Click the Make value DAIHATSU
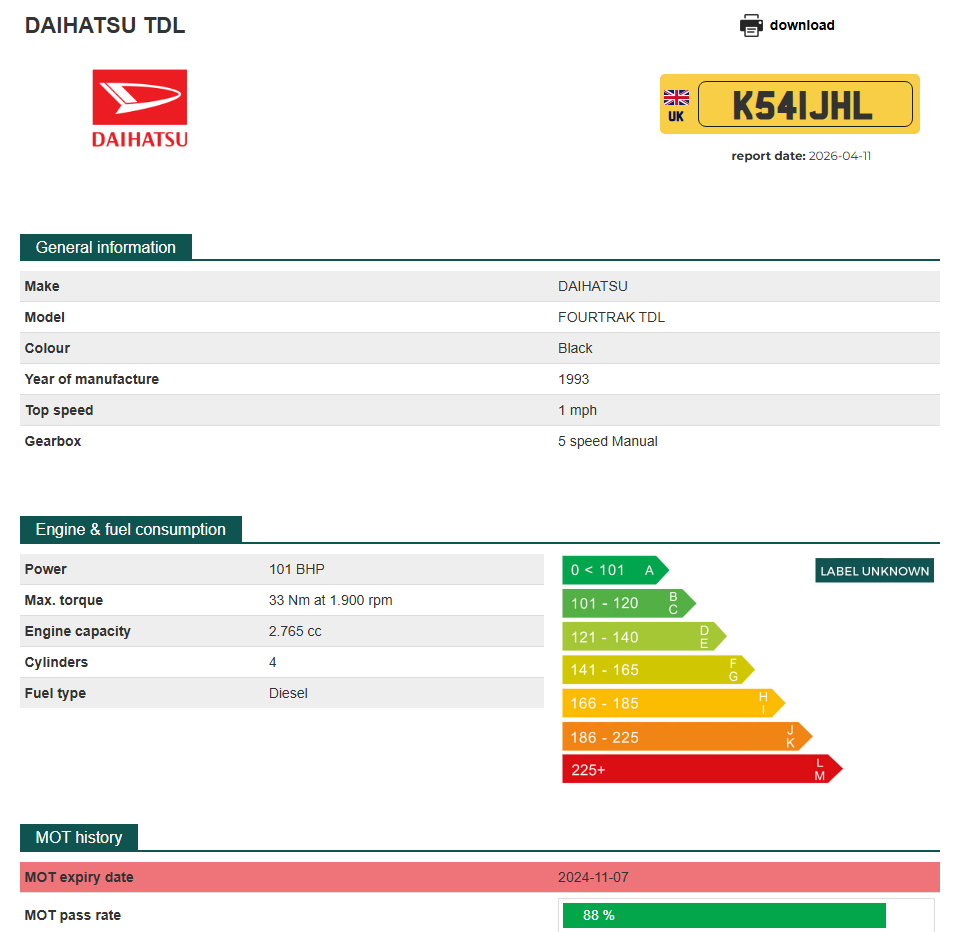Image resolution: width=955 pixels, height=932 pixels. [593, 286]
